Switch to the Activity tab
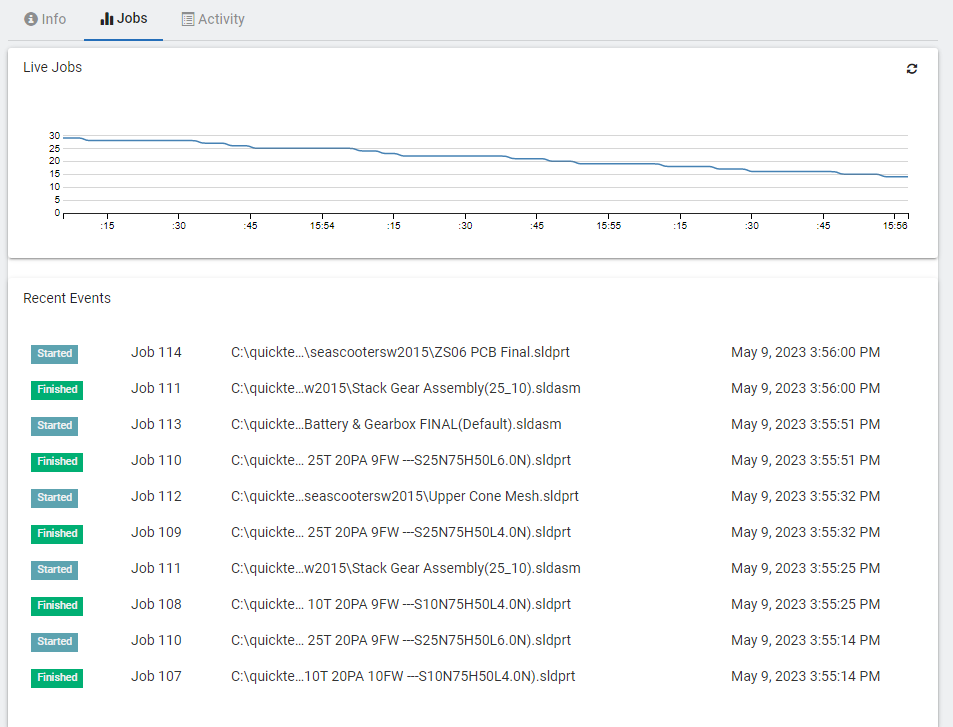 click(x=212, y=19)
